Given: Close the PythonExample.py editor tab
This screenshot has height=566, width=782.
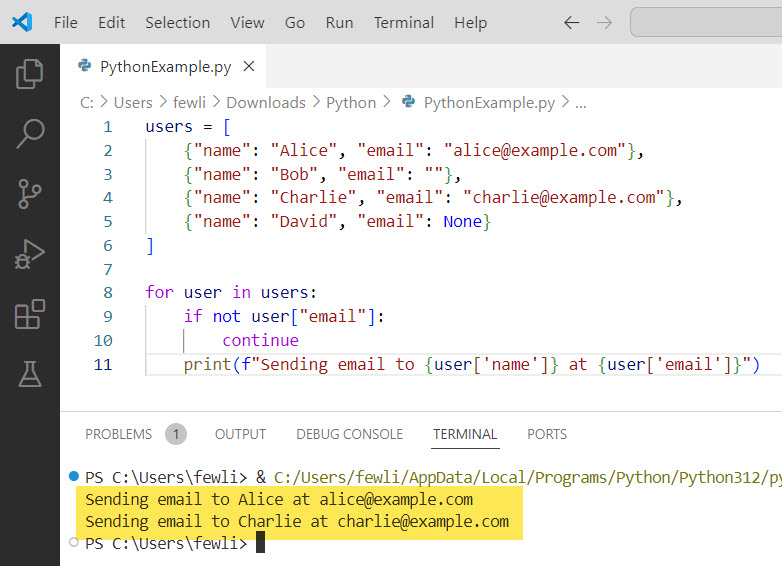Looking at the screenshot, I should [249, 67].
